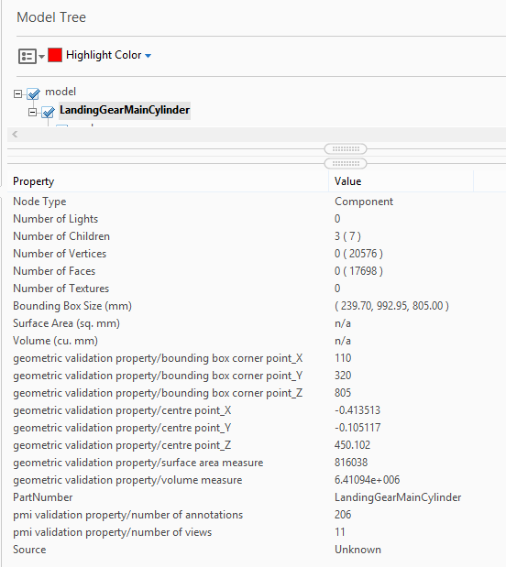Uncheck the LandingGearMainCylinder checkbox
The image size is (506, 567).
point(48,112)
